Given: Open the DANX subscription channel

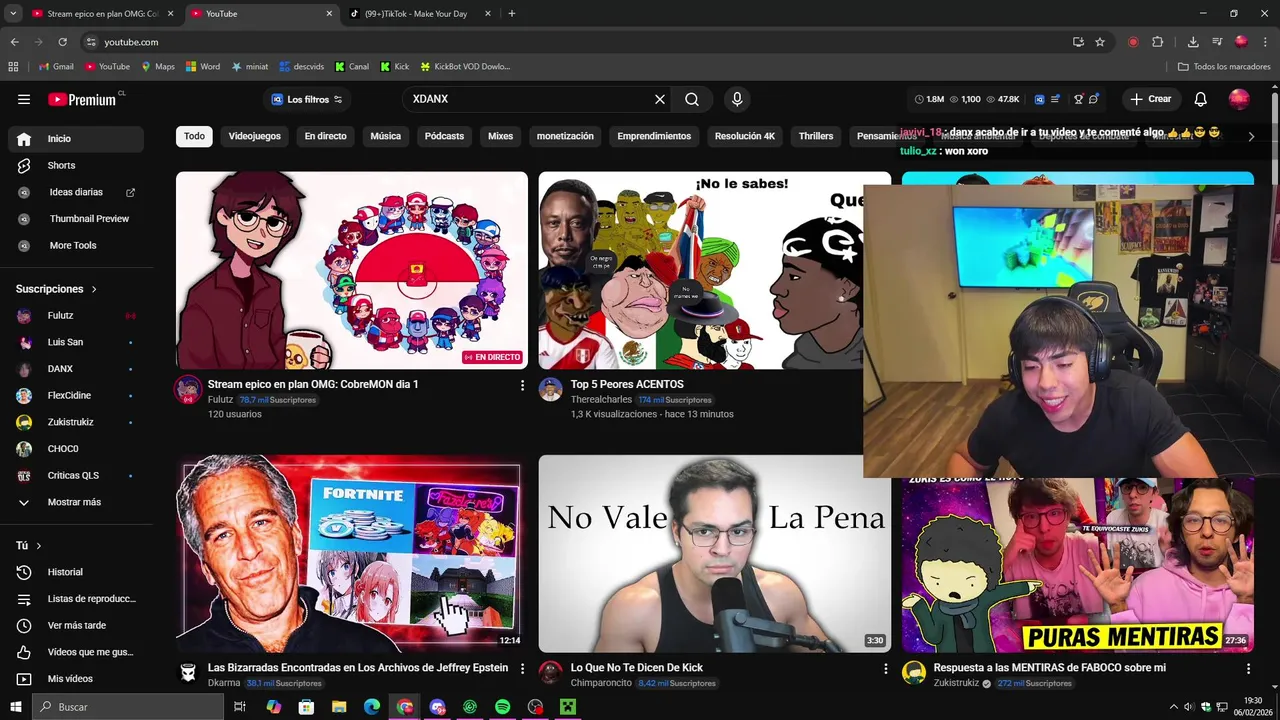Looking at the screenshot, I should pyautogui.click(x=75, y=369).
